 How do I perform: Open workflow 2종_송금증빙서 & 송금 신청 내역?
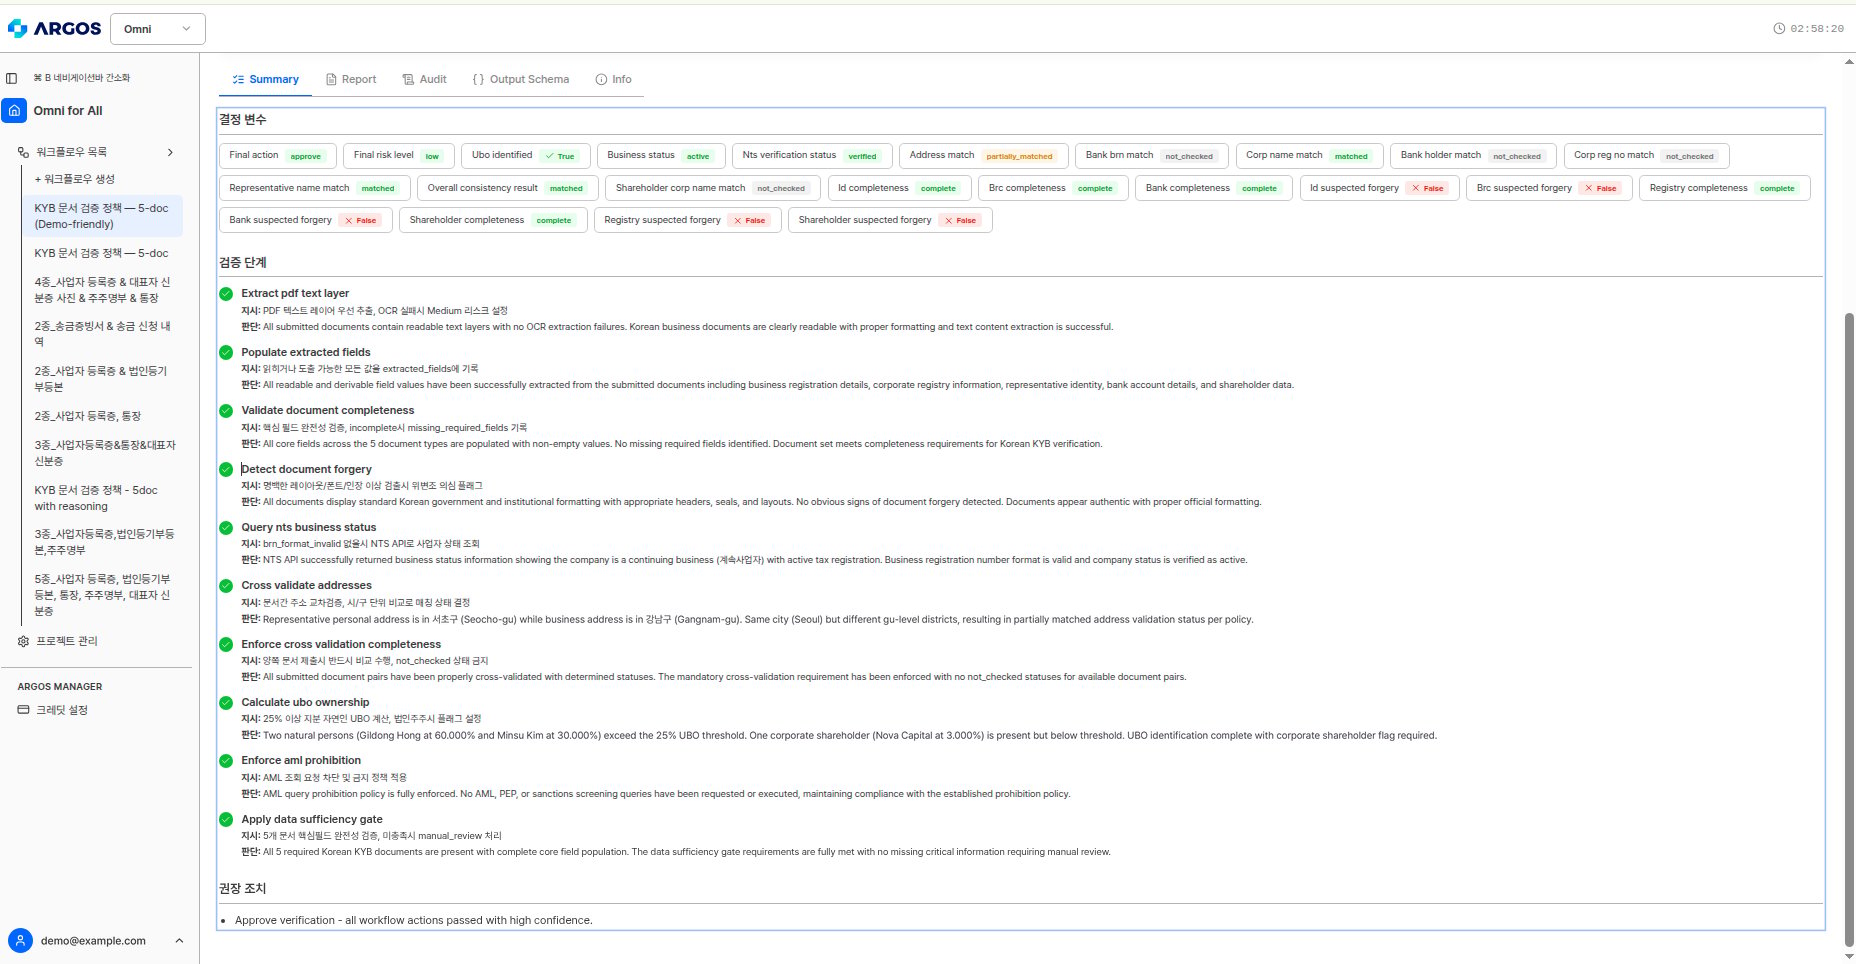104,334
